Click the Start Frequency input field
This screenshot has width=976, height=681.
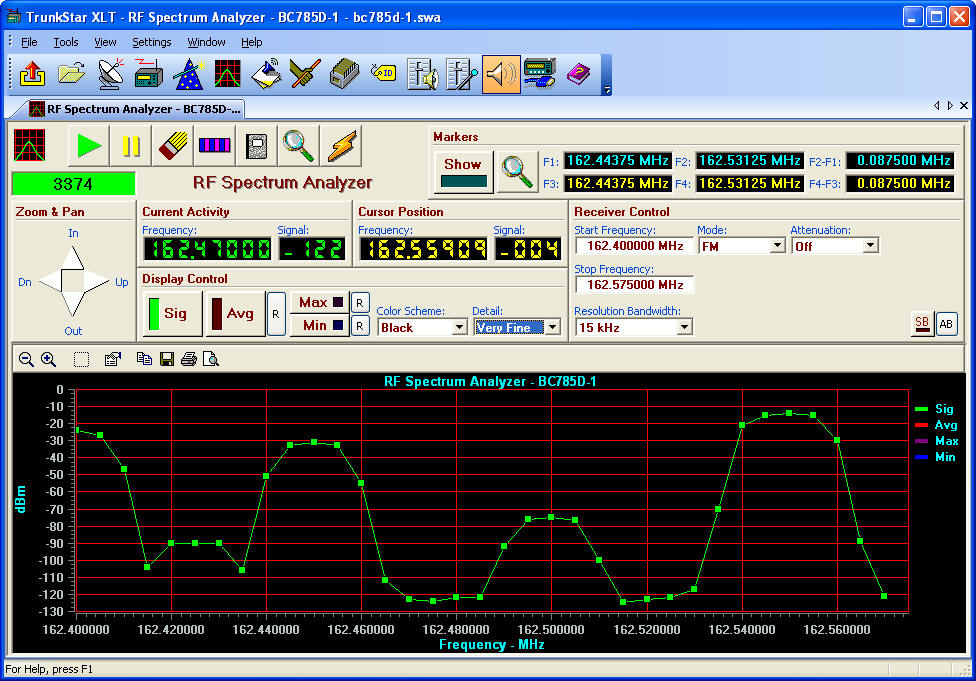point(634,246)
